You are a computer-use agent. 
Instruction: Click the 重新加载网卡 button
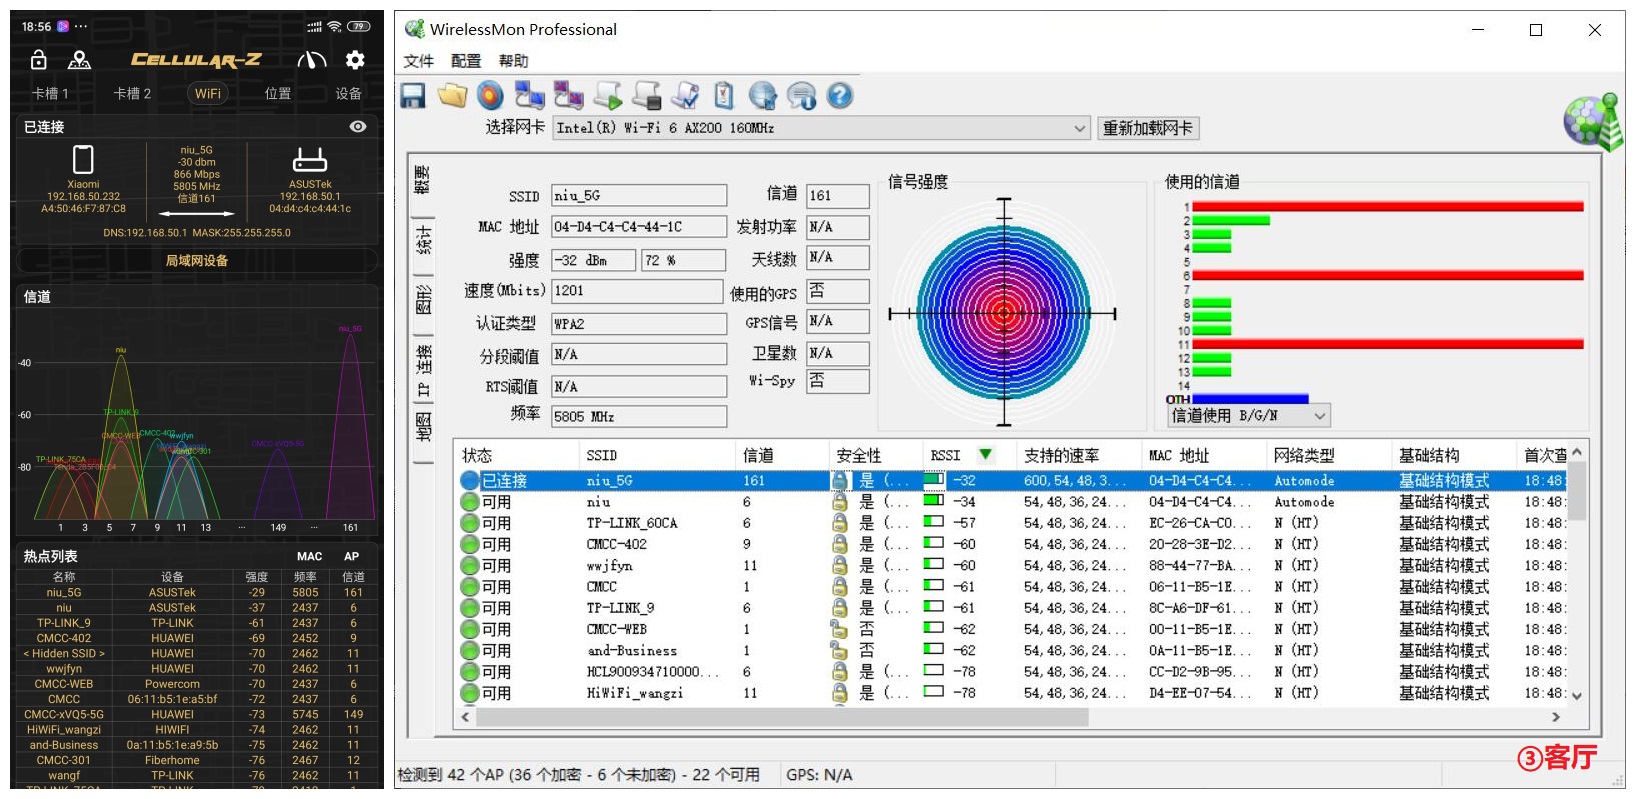(1148, 128)
